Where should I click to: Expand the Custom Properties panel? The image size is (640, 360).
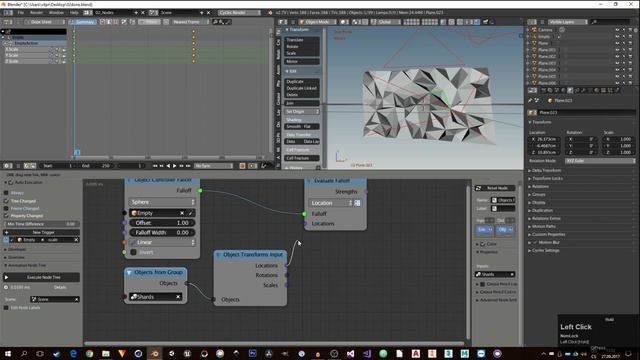pyautogui.click(x=548, y=235)
